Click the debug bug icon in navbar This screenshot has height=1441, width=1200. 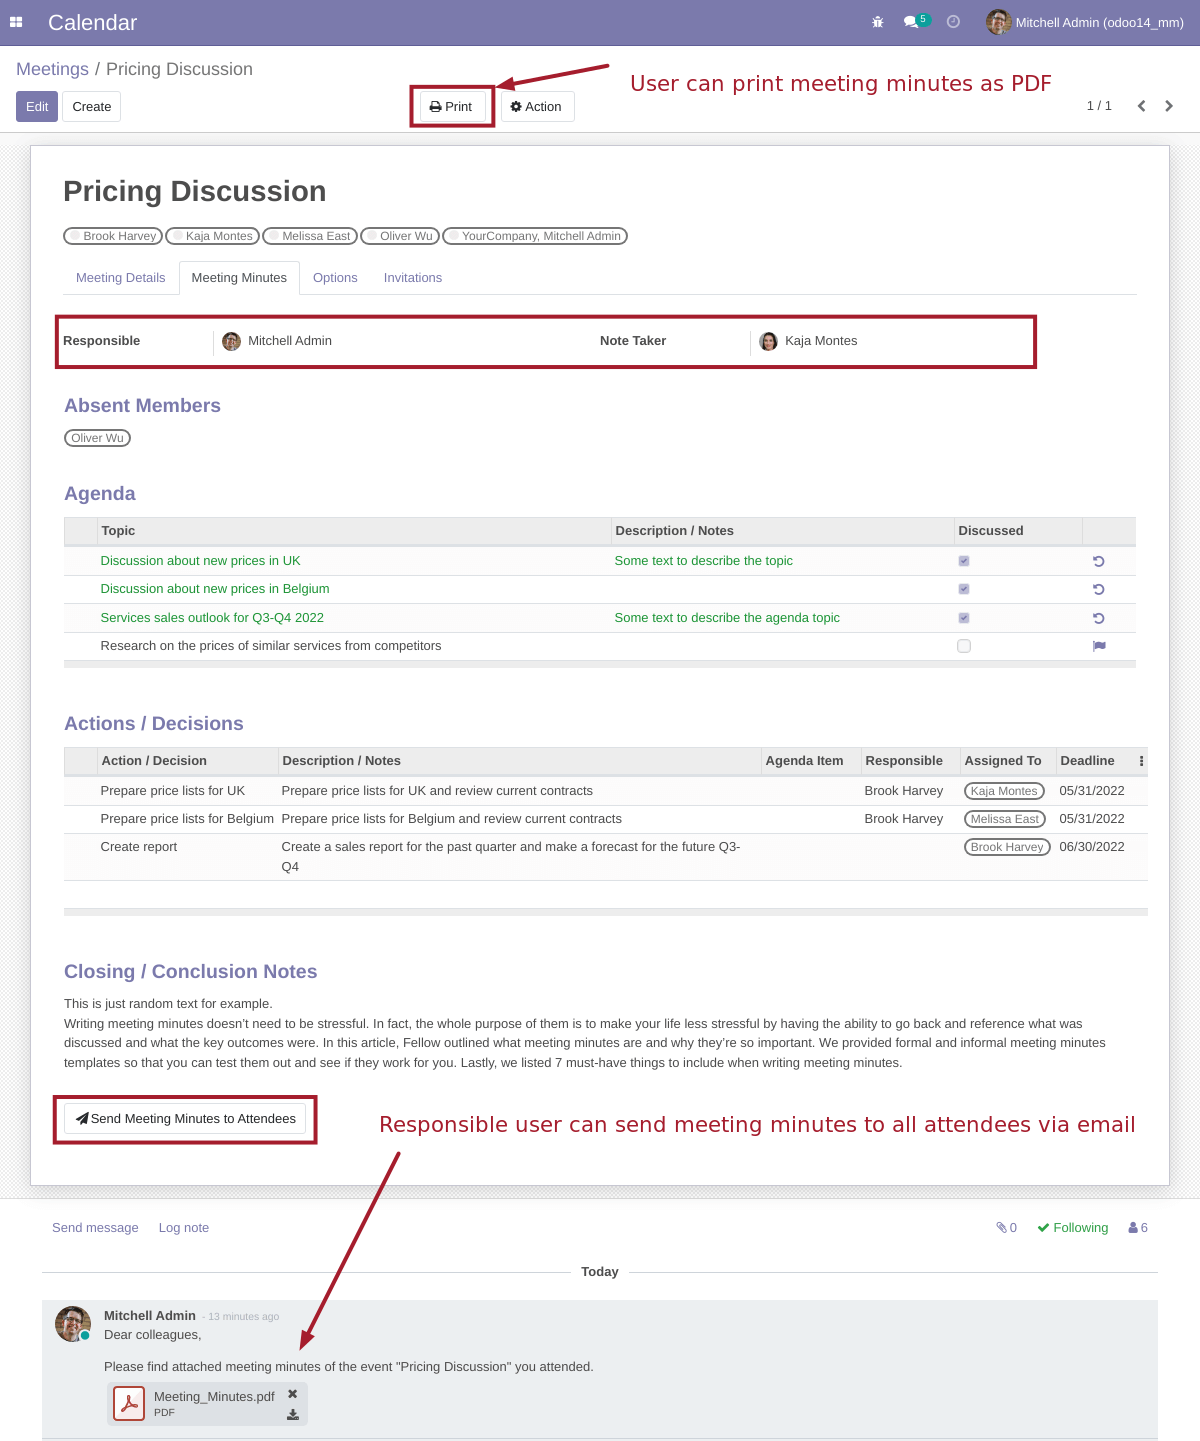[878, 22]
